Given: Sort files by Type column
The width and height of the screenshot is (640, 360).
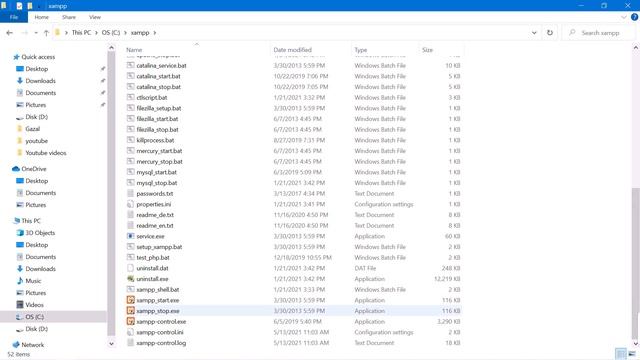Looking at the screenshot, I should [x=361, y=50].
